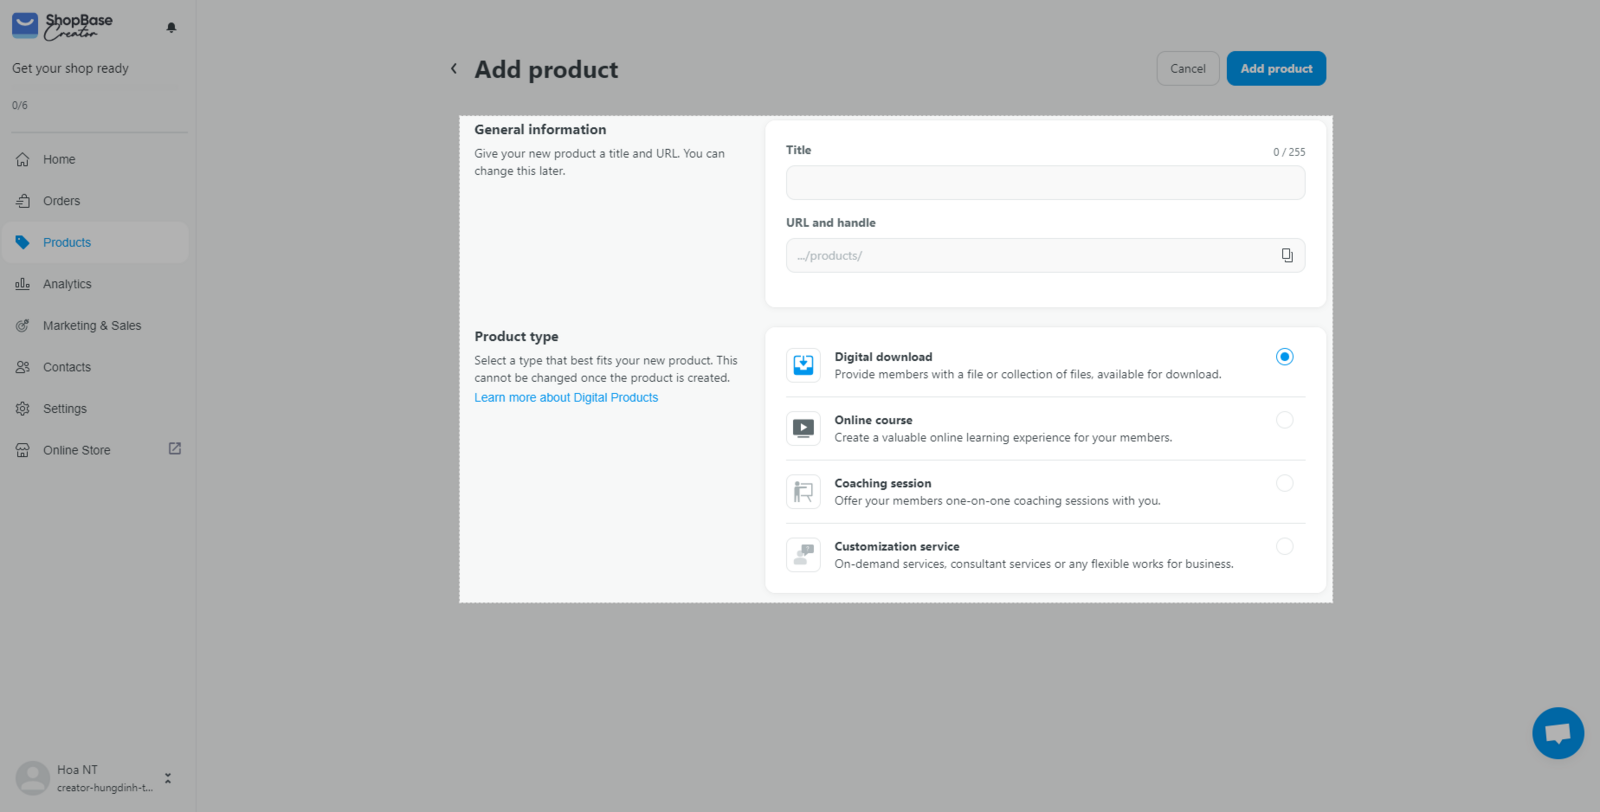Click the Customization service icon

coord(803,555)
